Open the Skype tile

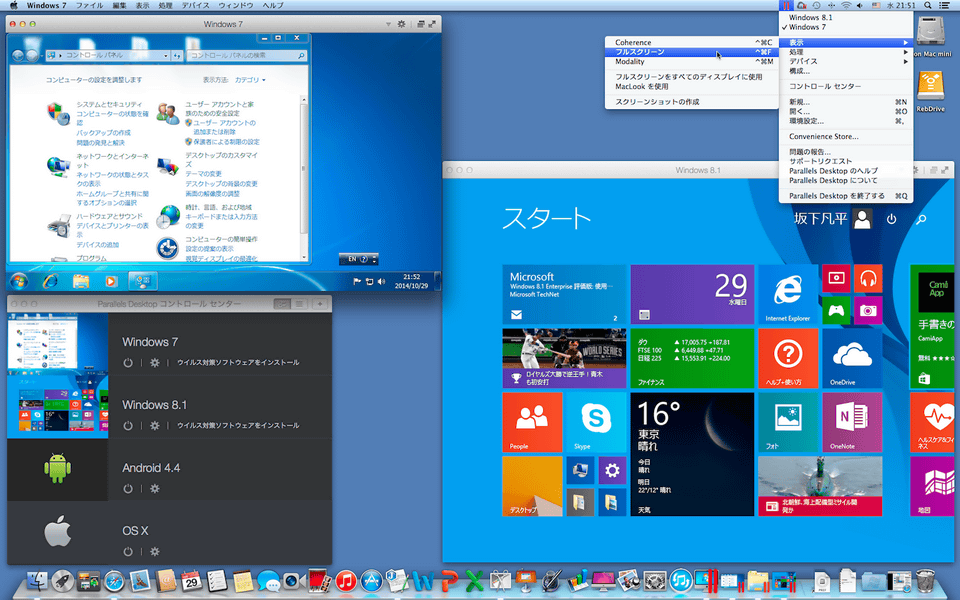[595, 422]
